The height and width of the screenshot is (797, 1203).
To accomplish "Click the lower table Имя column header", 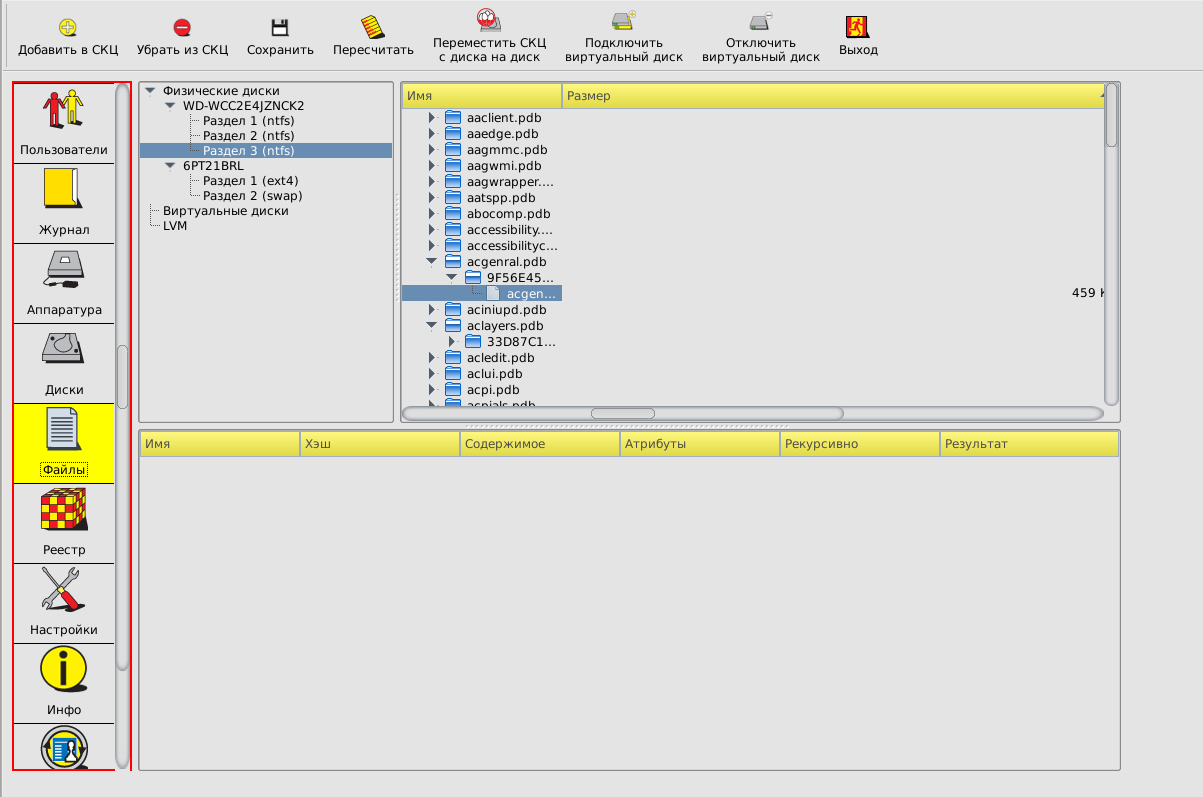I will [x=220, y=444].
